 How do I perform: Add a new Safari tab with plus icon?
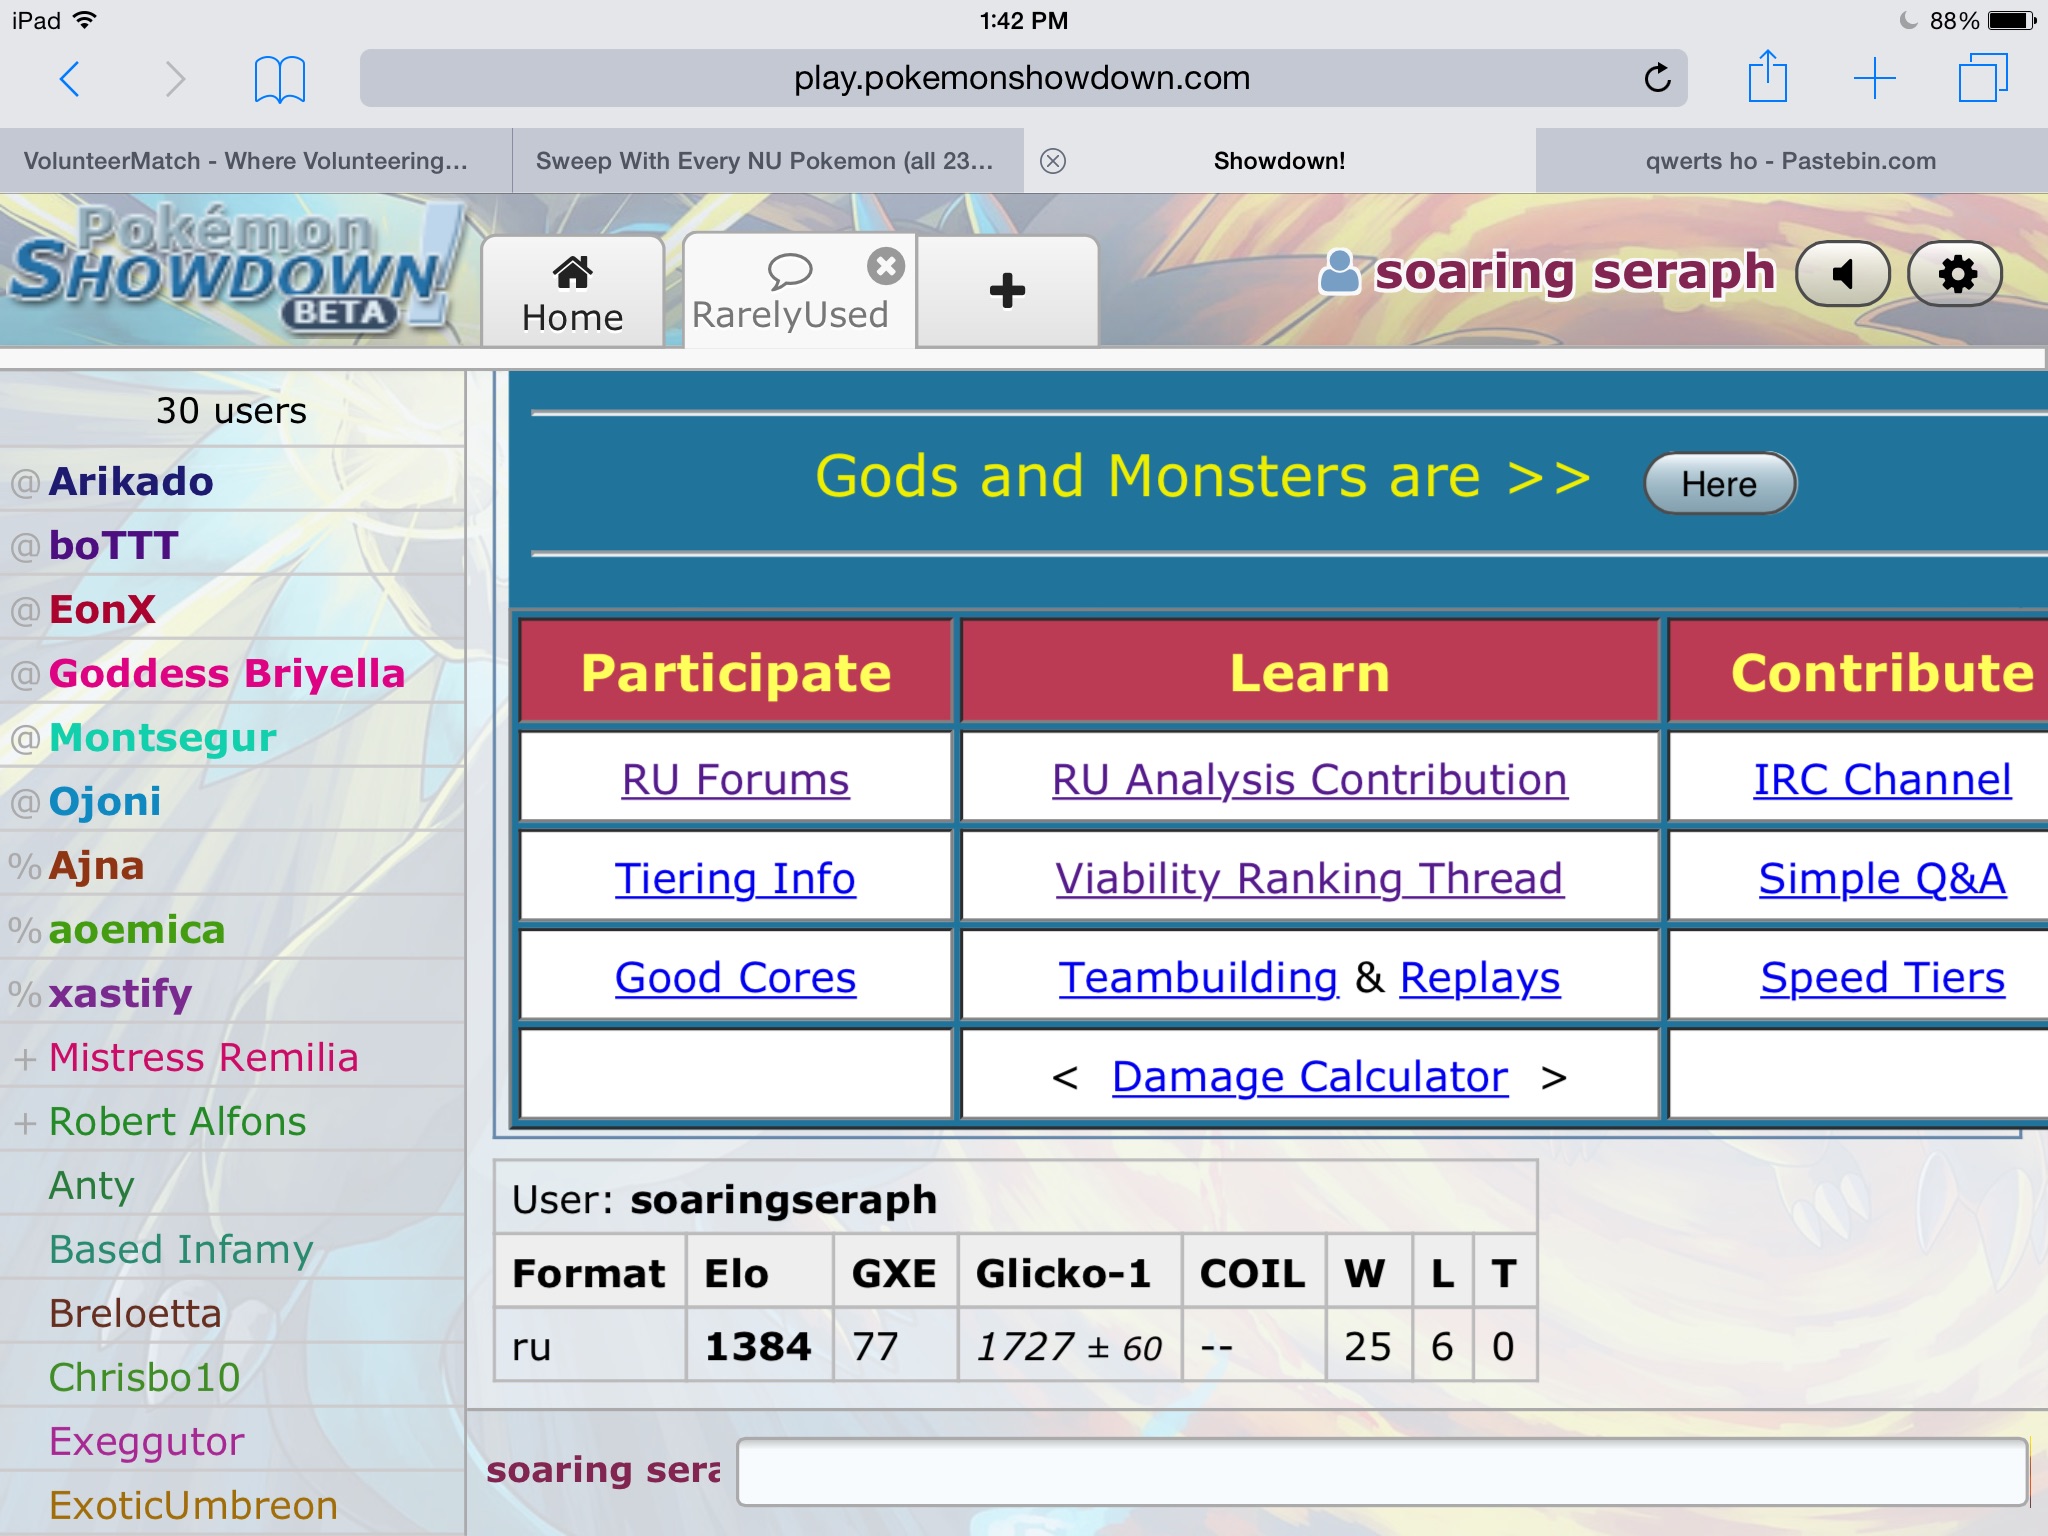[x=1875, y=78]
